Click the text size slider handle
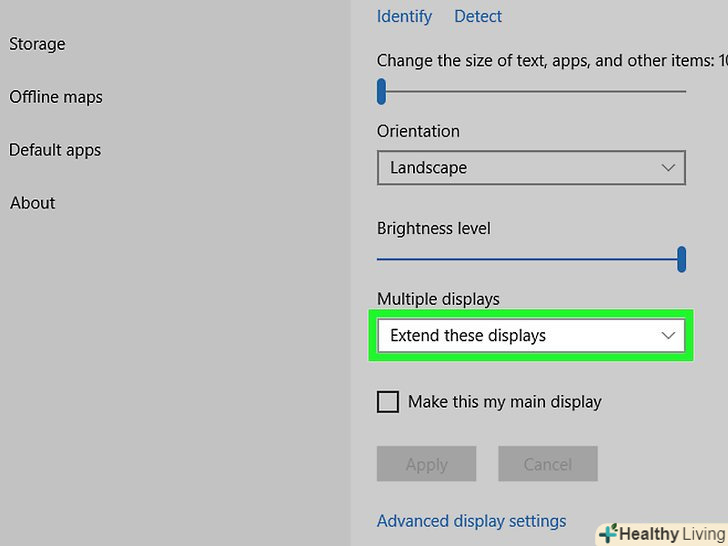The image size is (728, 546). (381, 92)
